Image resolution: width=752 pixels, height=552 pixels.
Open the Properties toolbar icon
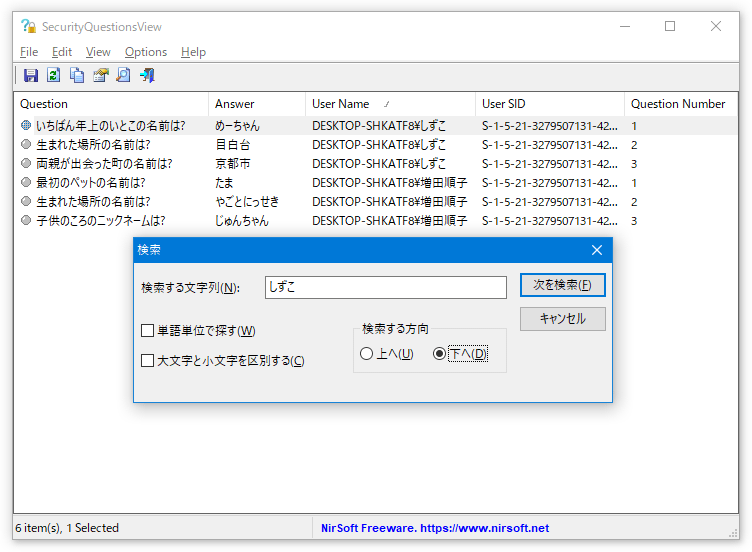coord(100,75)
